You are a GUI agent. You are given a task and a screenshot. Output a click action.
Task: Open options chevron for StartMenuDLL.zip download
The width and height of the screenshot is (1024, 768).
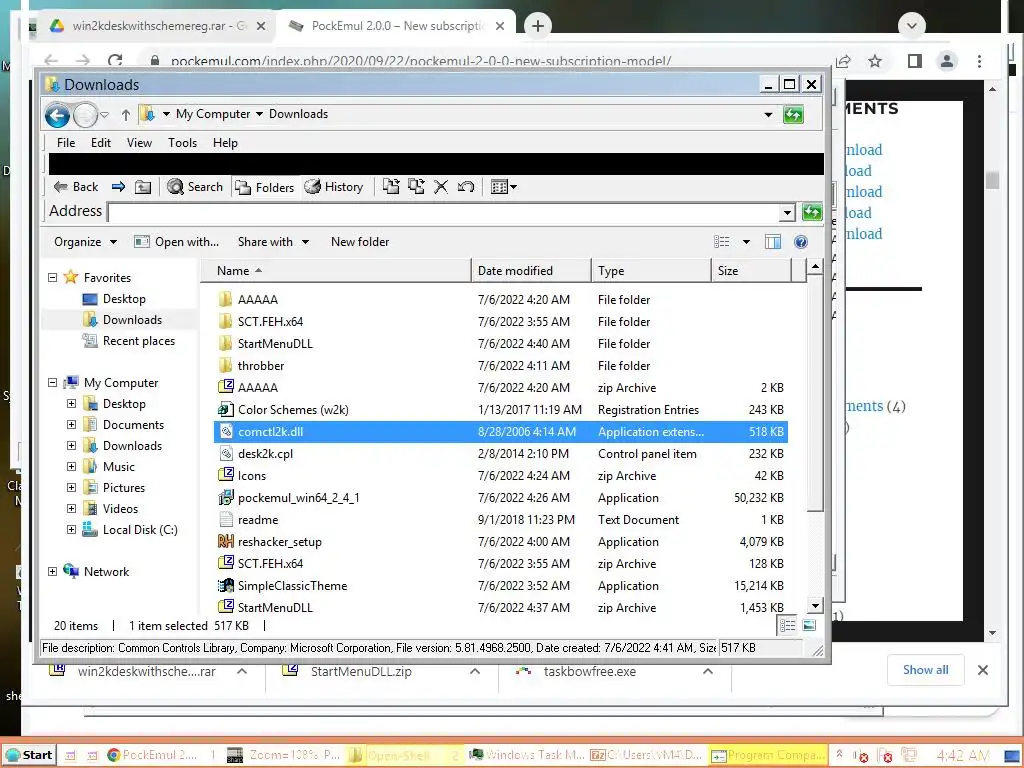click(x=475, y=671)
